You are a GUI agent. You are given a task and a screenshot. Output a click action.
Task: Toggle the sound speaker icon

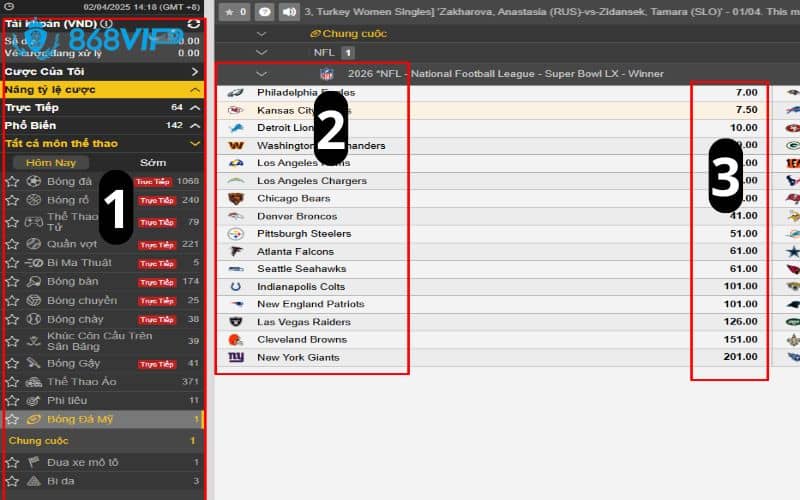289,12
